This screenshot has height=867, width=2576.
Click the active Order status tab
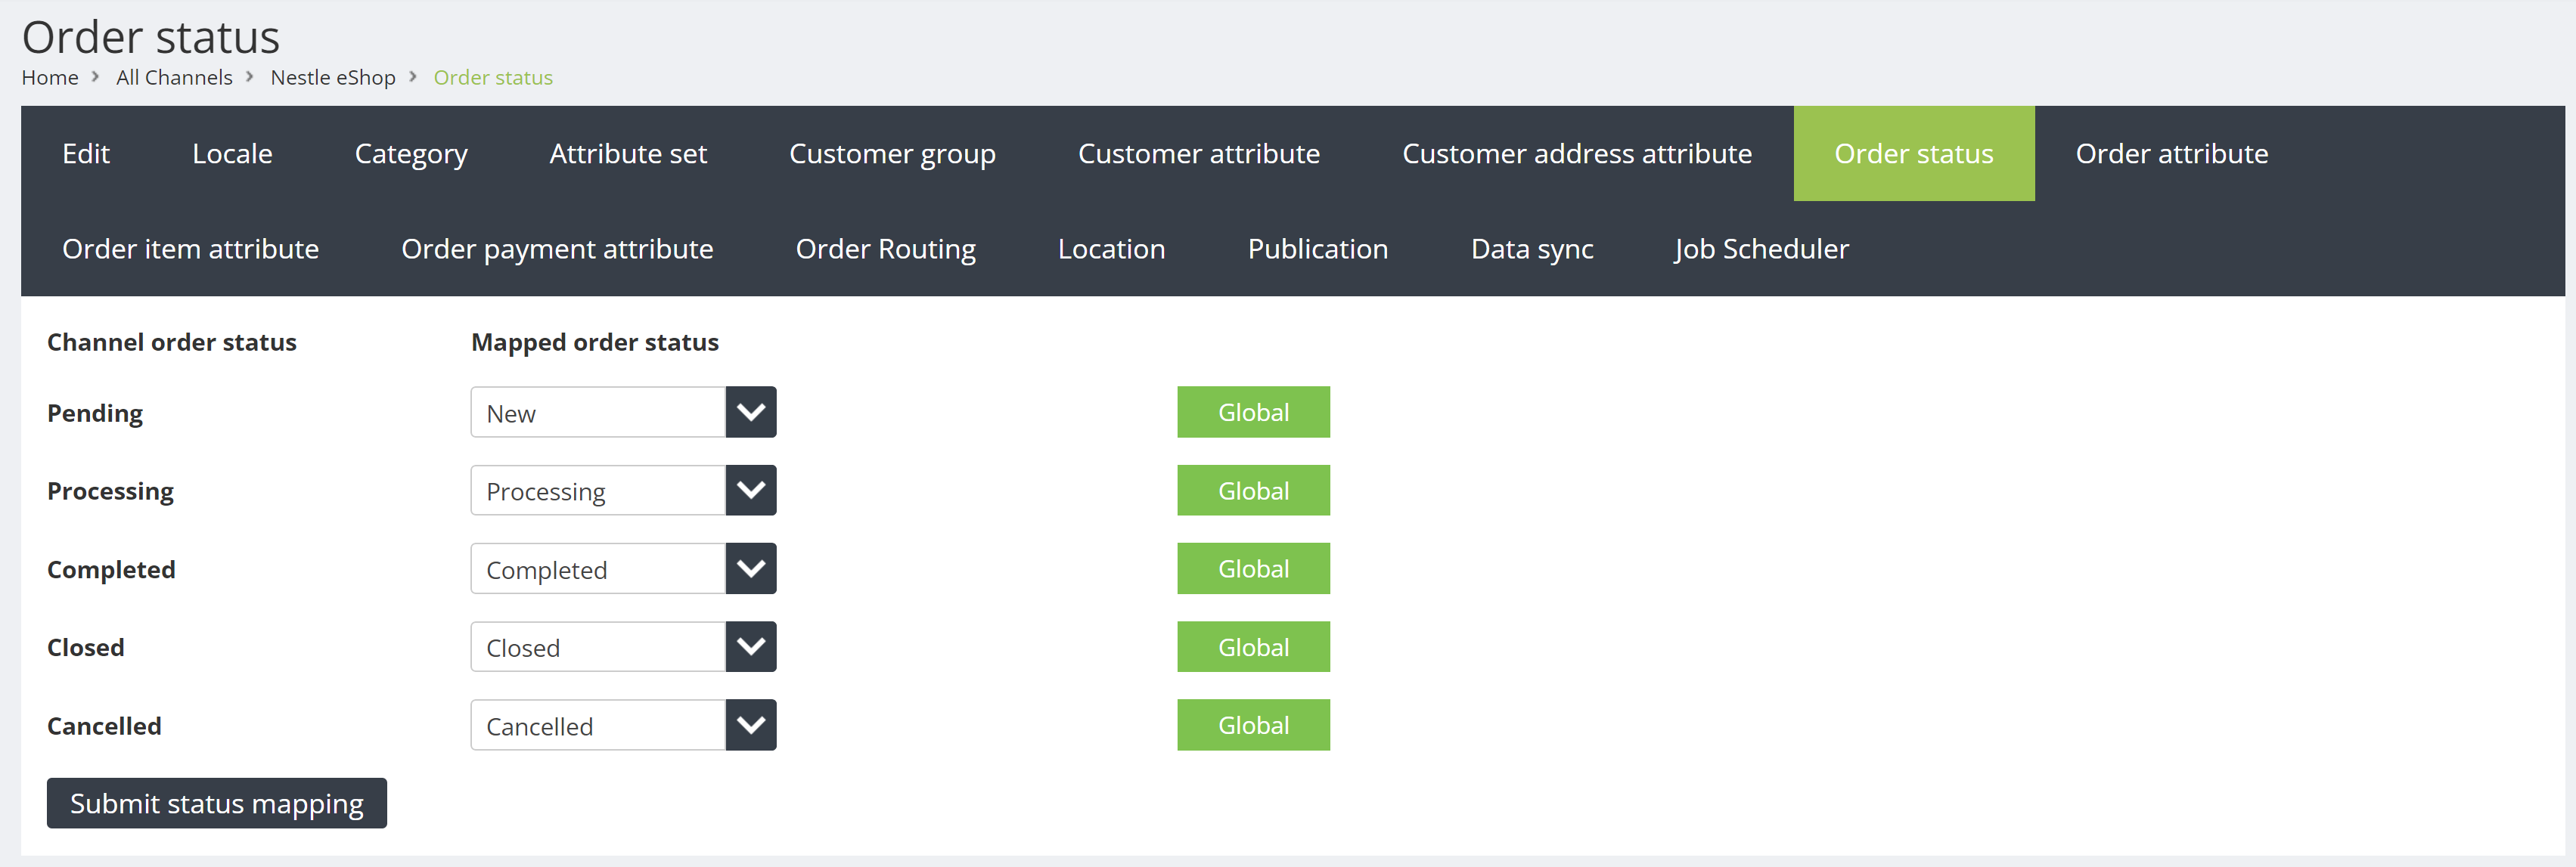point(1914,154)
